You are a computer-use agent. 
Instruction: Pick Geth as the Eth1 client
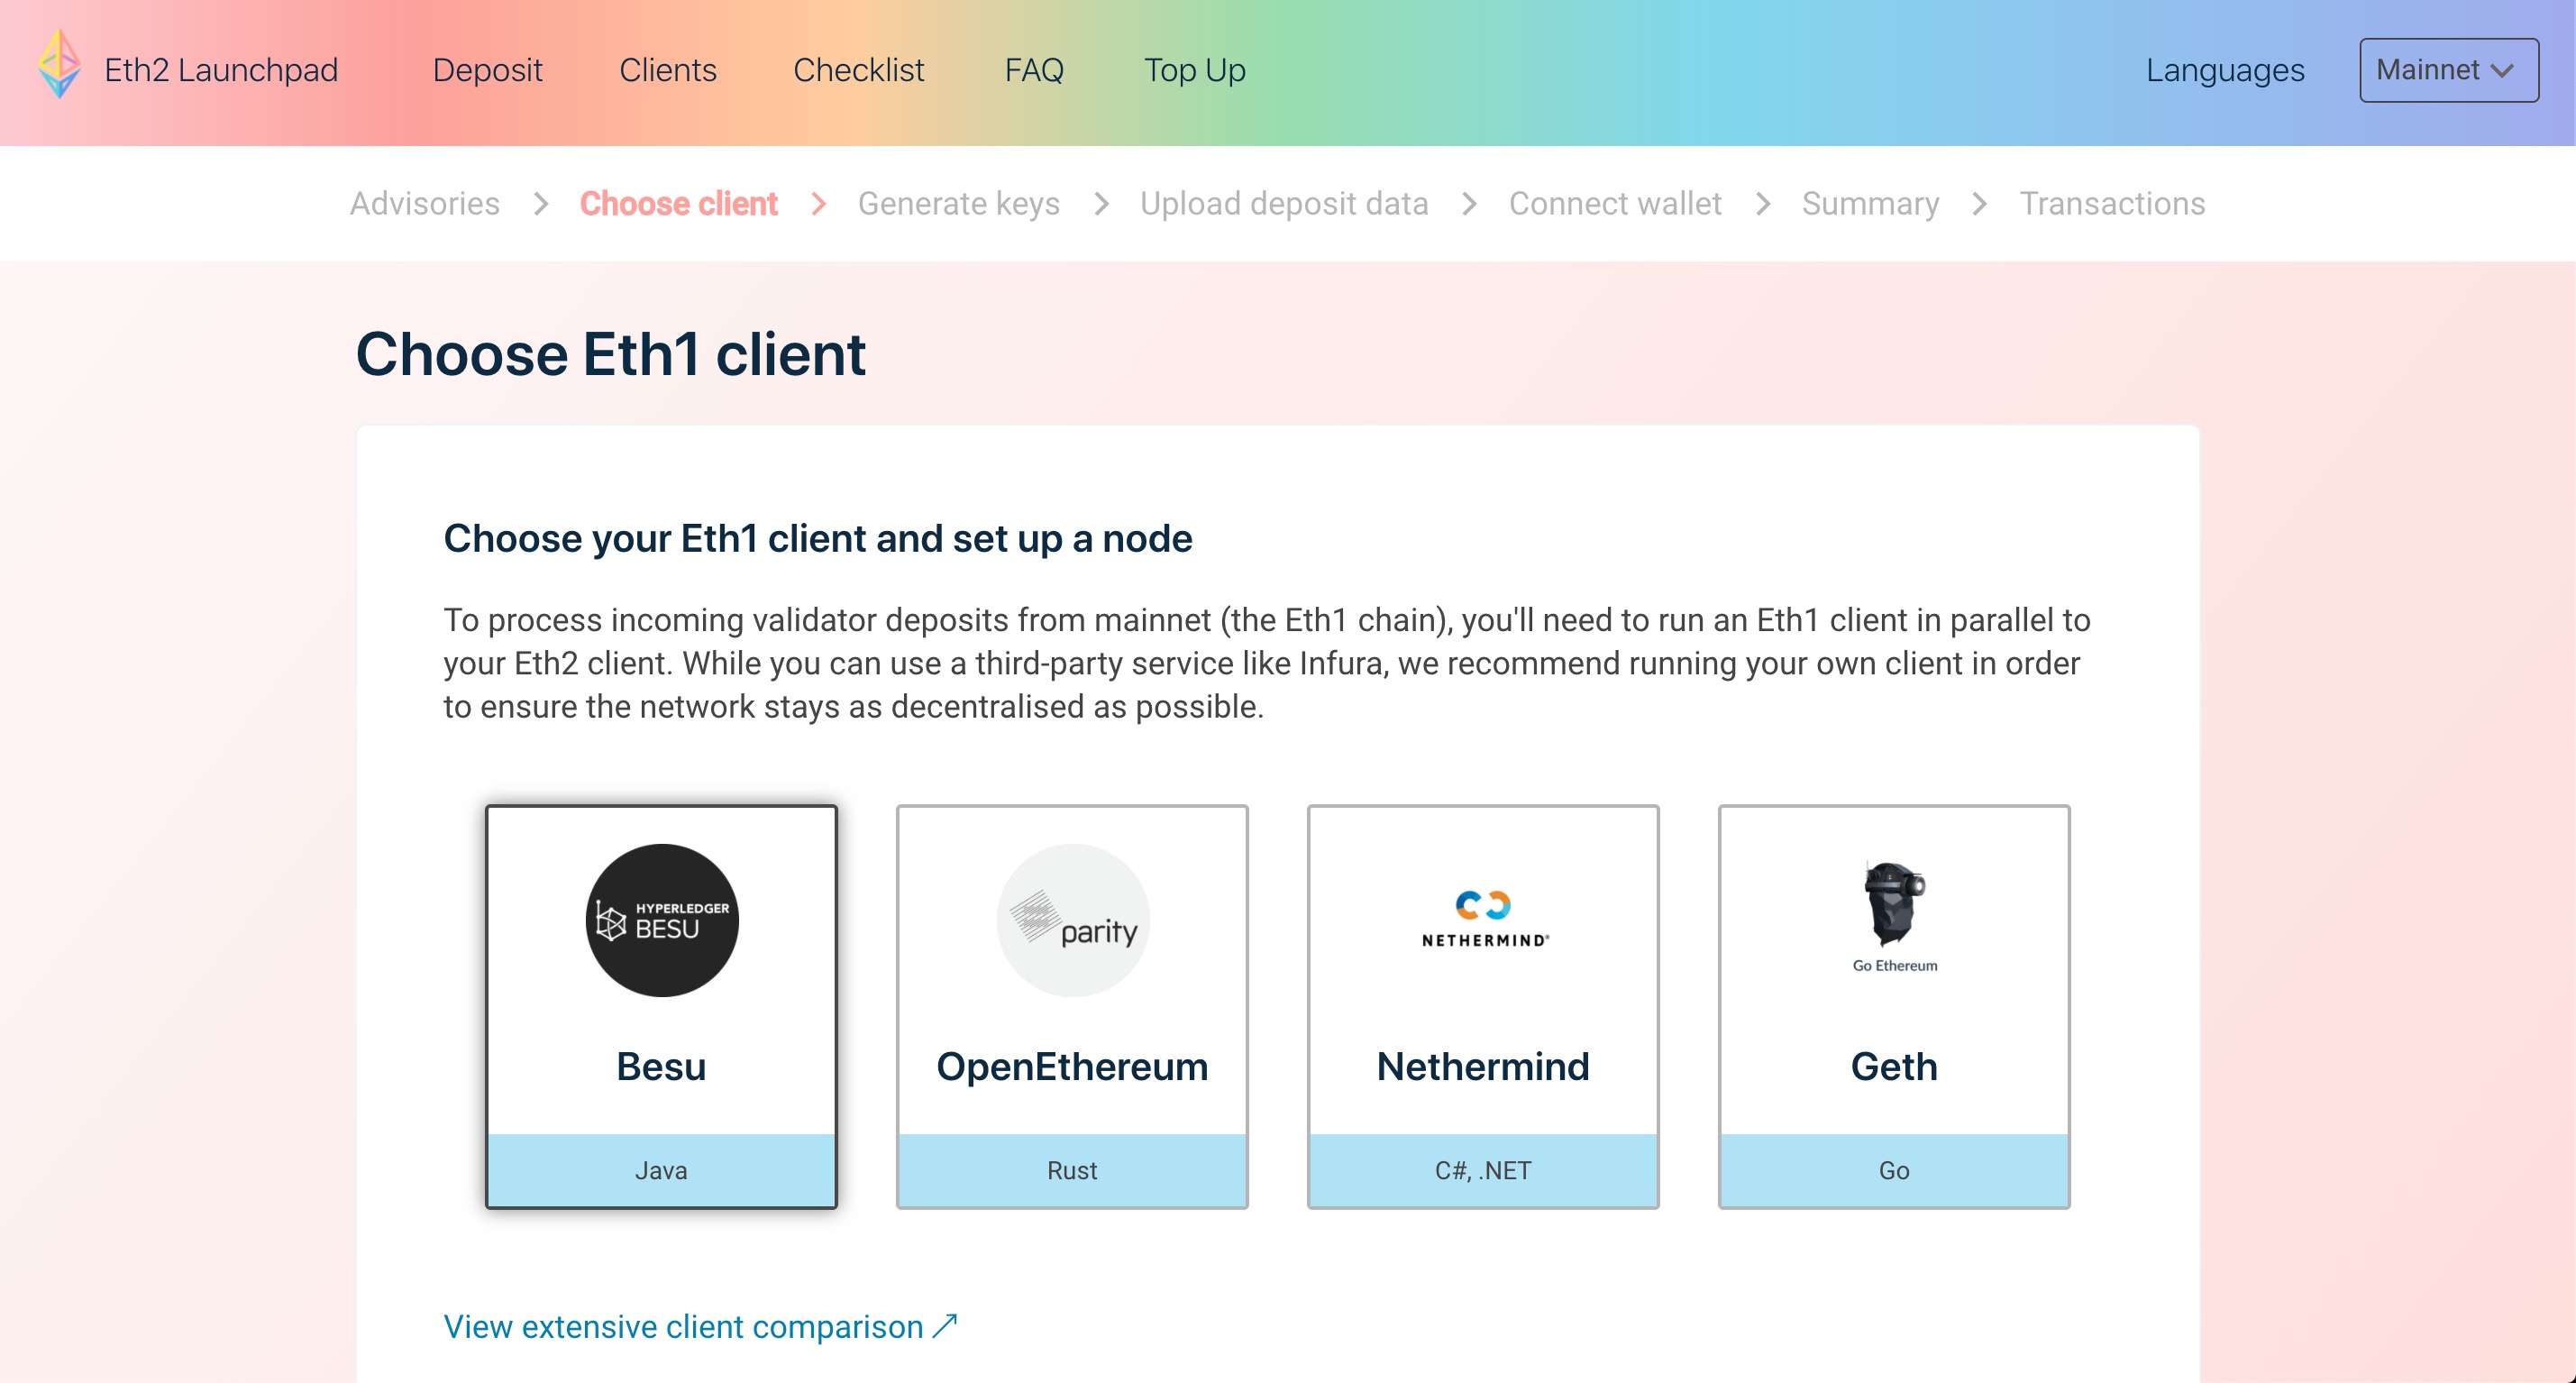pos(1893,1065)
